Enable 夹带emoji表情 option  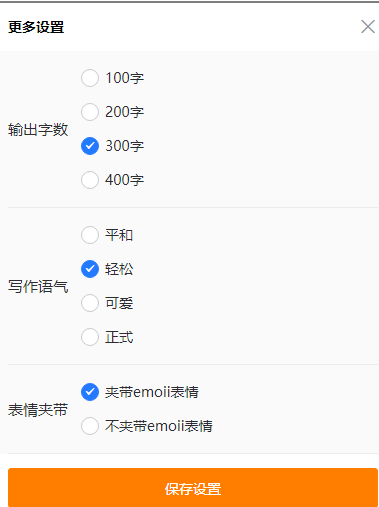coord(90,392)
